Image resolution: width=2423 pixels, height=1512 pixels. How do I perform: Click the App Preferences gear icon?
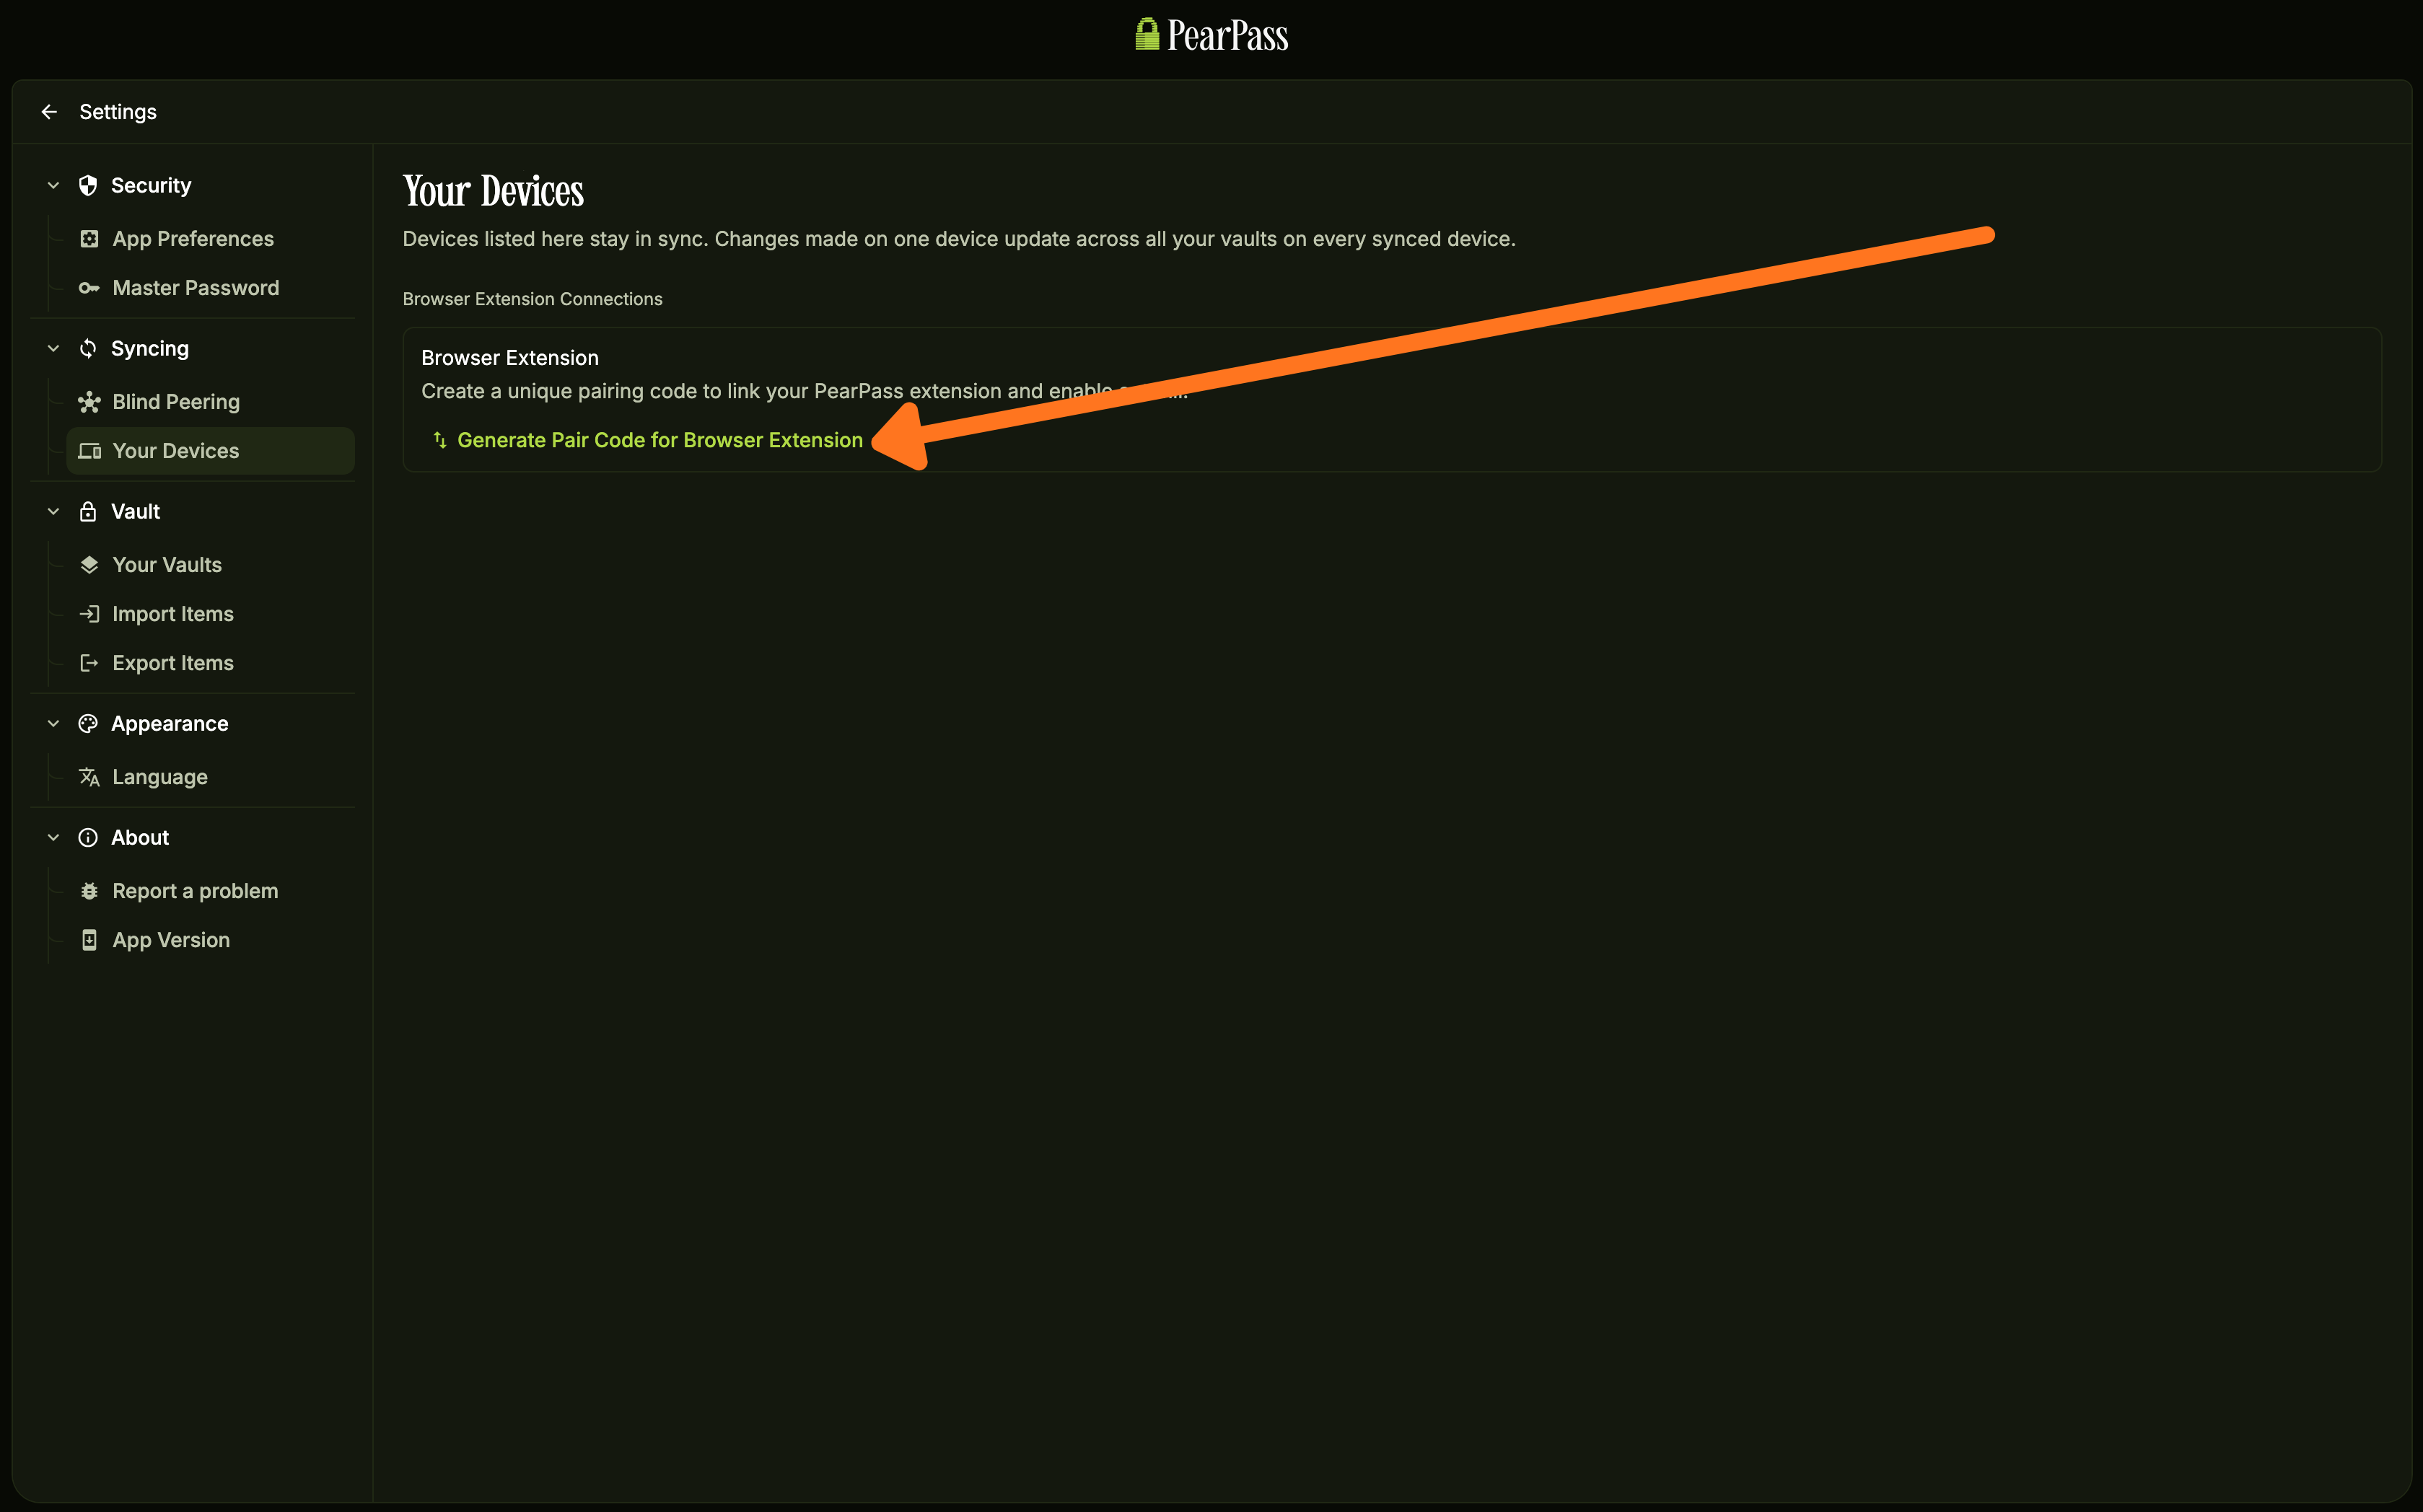coord(89,239)
